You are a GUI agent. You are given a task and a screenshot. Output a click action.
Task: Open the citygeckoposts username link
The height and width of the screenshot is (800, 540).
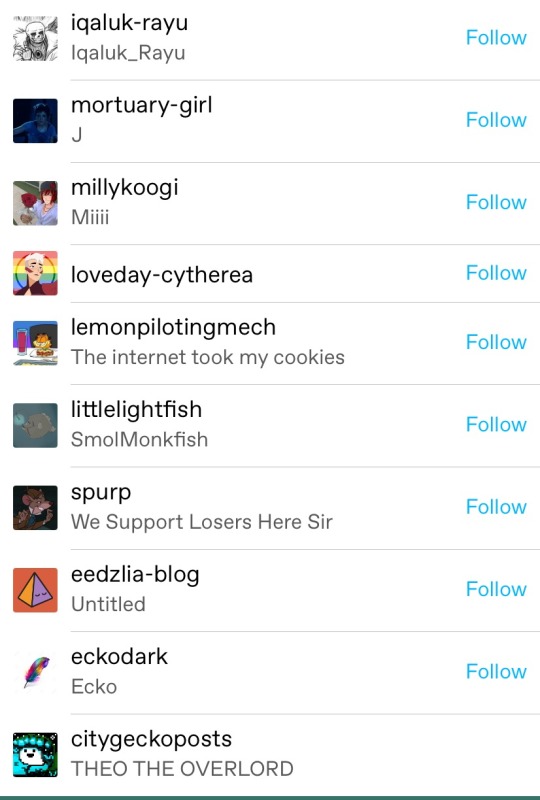pos(151,740)
